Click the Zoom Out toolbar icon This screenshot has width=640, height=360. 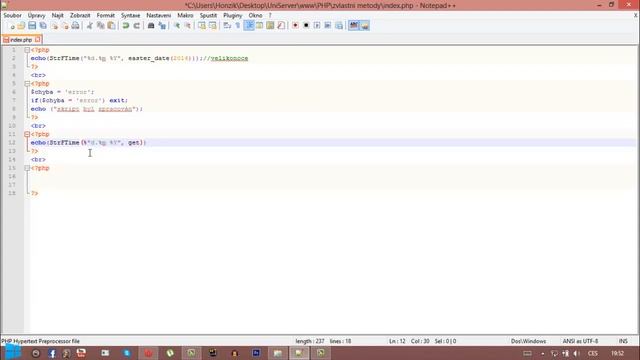coord(187,26)
